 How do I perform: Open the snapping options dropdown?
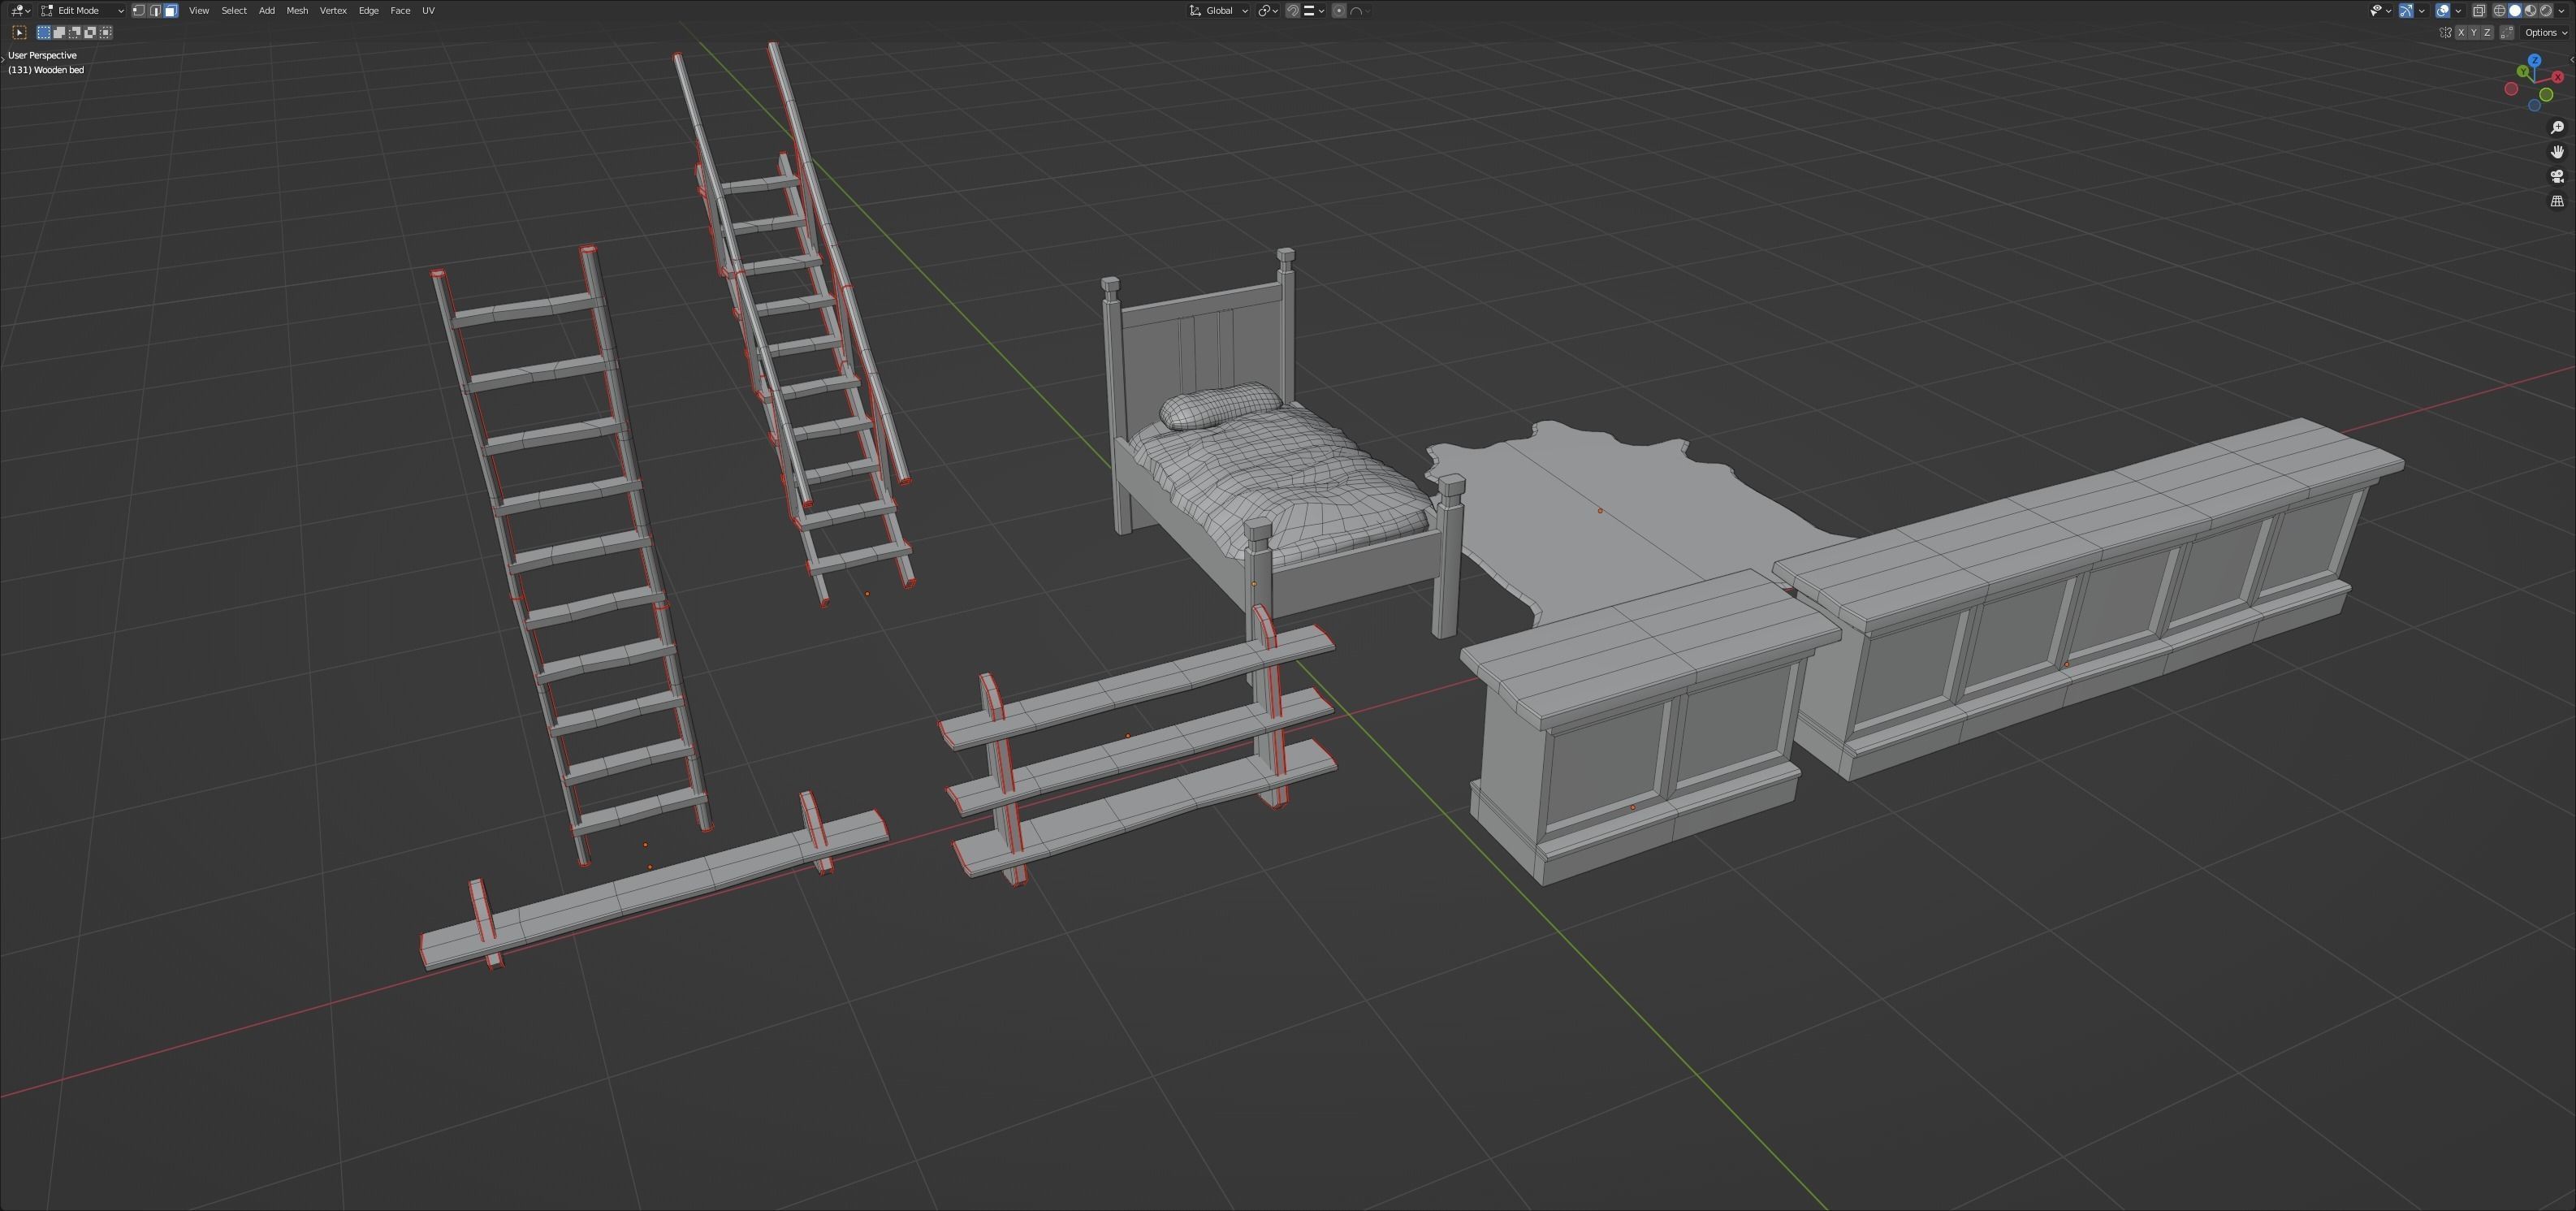pyautogui.click(x=1314, y=10)
